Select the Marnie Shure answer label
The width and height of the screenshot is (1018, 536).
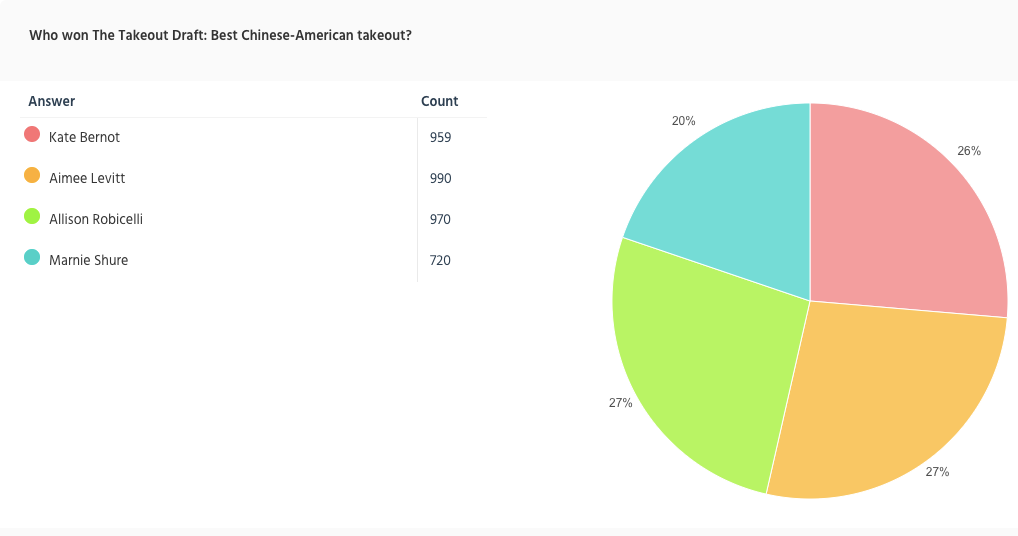click(x=88, y=260)
